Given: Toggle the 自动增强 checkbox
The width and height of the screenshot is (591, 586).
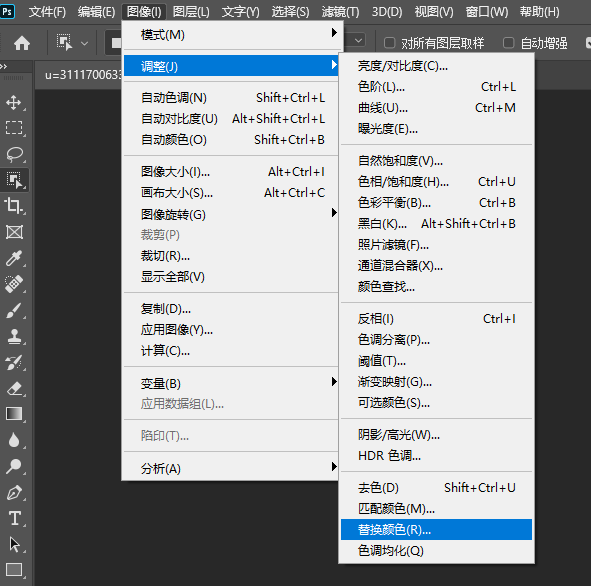Looking at the screenshot, I should tap(508, 43).
